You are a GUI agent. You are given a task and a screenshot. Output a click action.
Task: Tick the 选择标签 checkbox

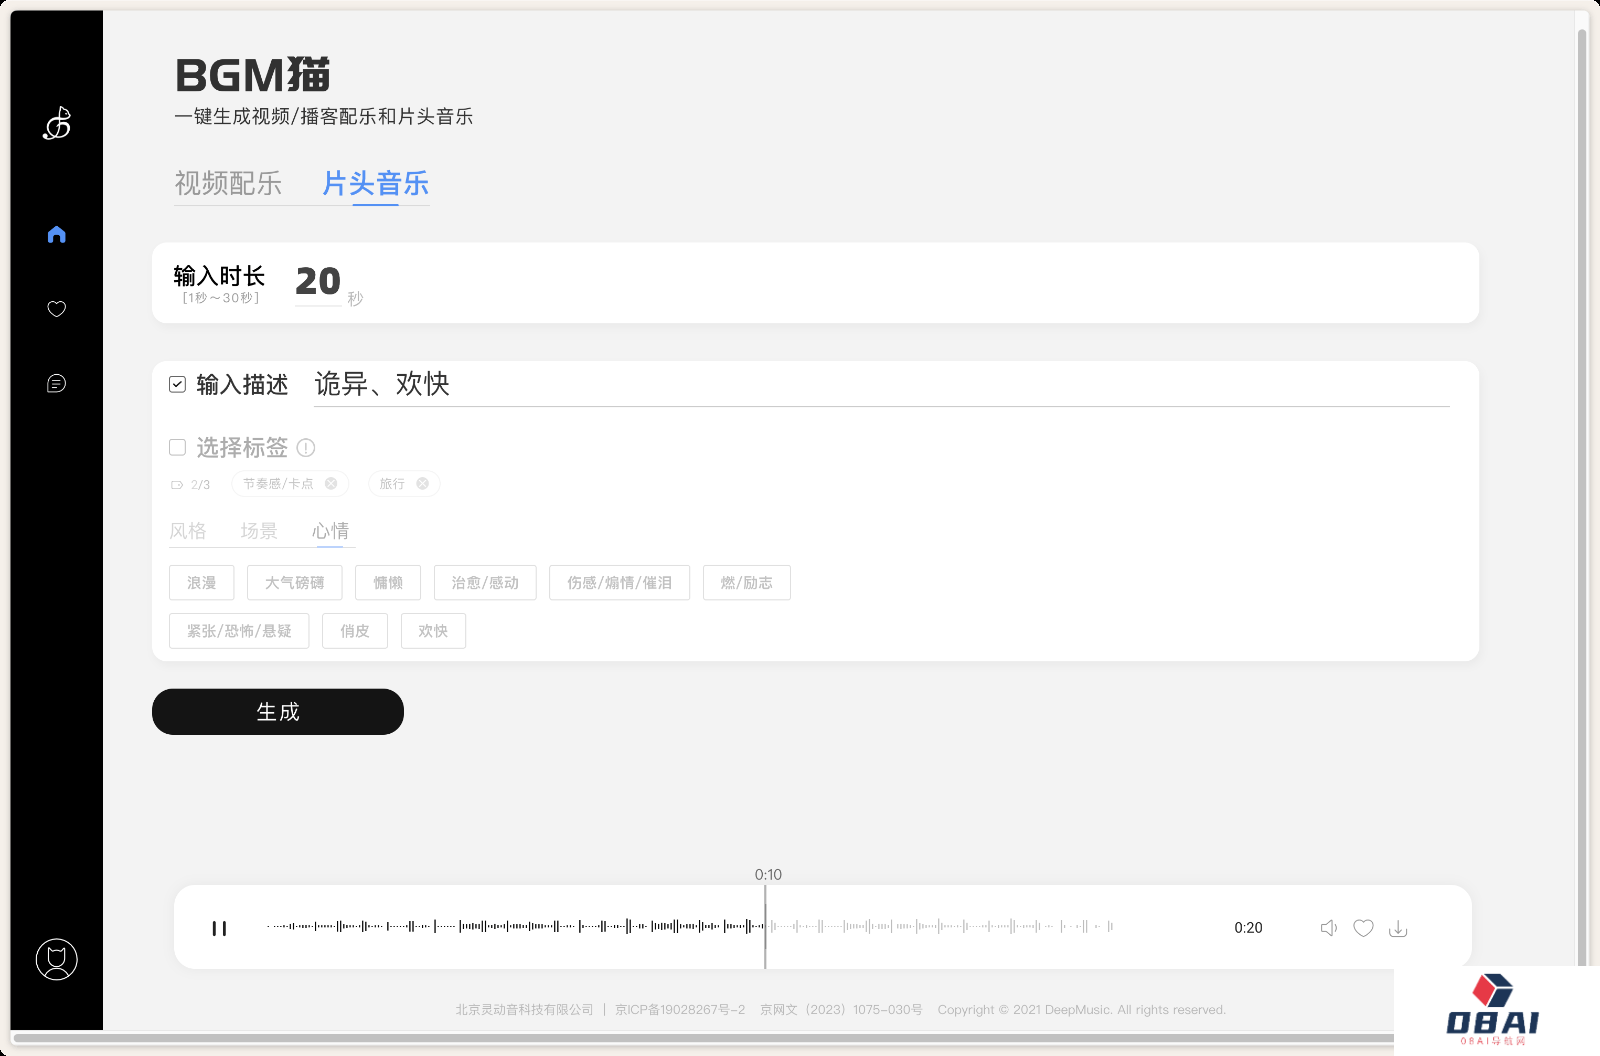coord(178,447)
